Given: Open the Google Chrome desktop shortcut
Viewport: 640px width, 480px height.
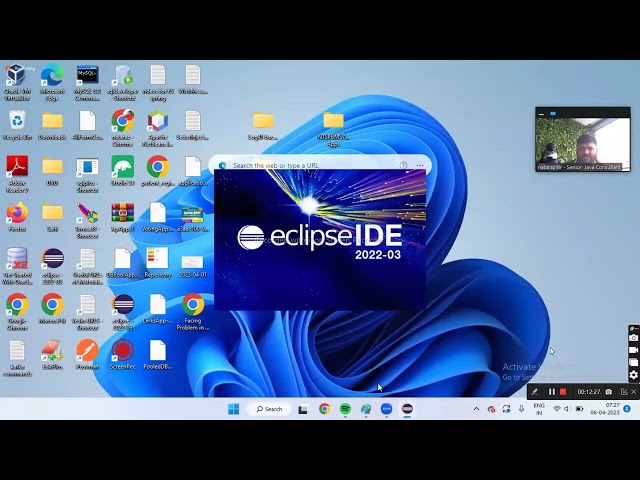Looking at the screenshot, I should 17,312.
